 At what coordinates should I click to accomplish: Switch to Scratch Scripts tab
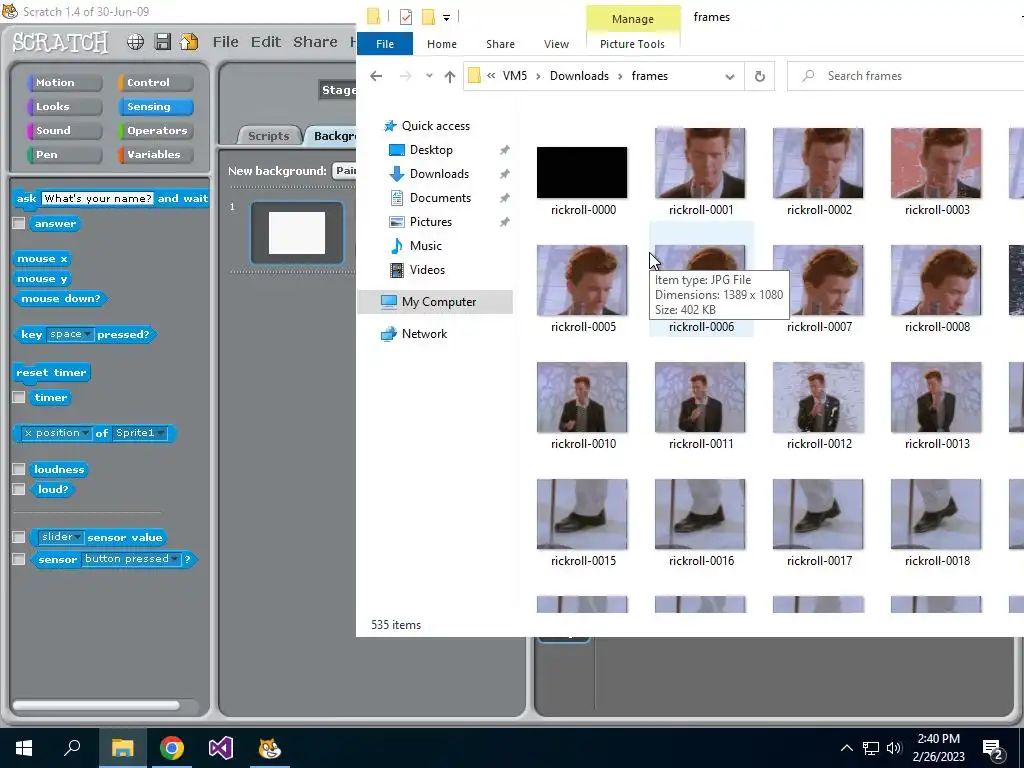pyautogui.click(x=268, y=136)
